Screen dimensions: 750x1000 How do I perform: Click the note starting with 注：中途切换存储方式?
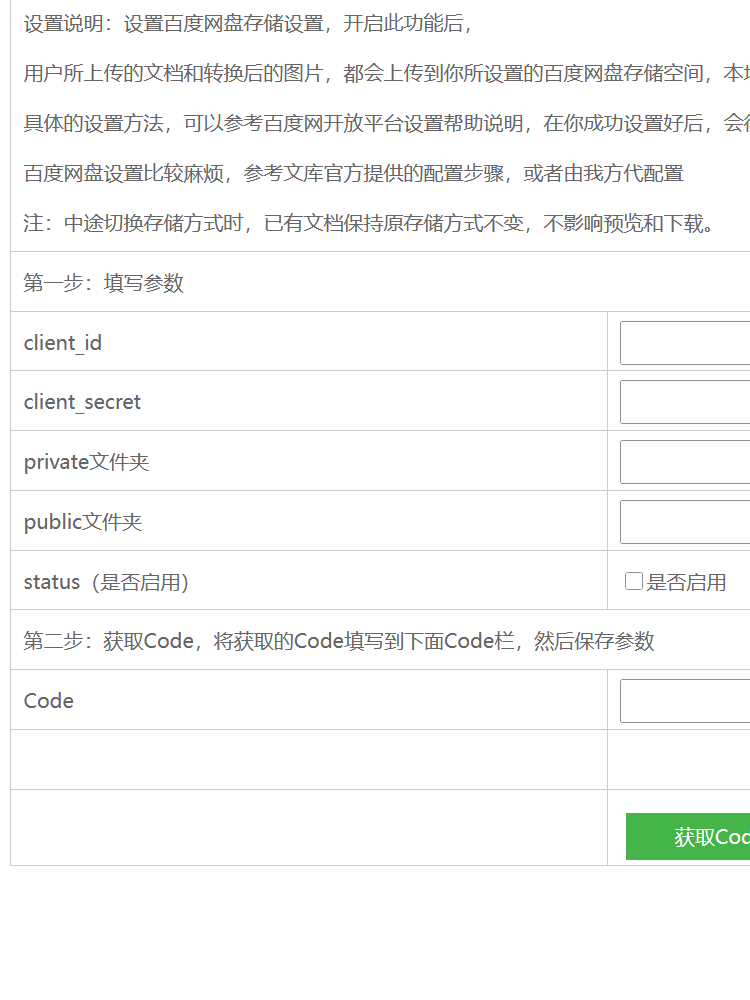click(372, 223)
